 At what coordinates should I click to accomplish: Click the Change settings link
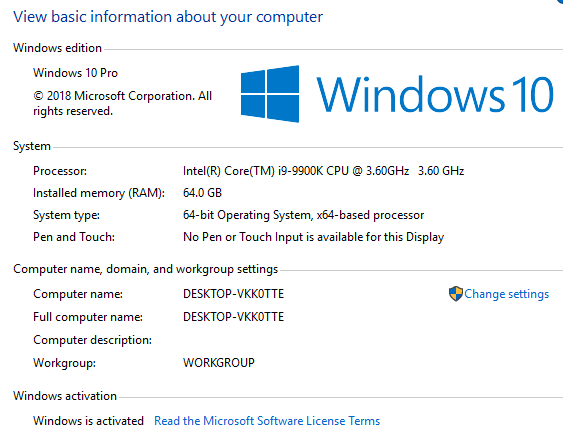[506, 294]
